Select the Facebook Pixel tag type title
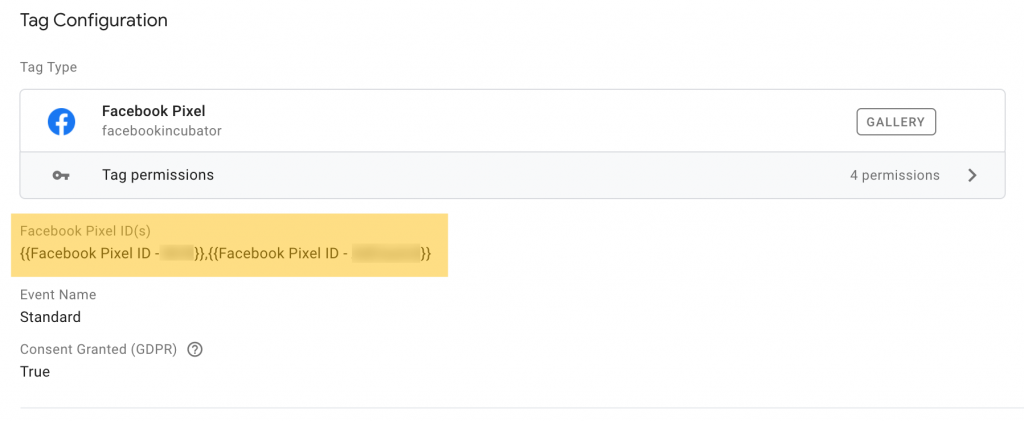Screen dimensions: 1024x421 coord(153,111)
